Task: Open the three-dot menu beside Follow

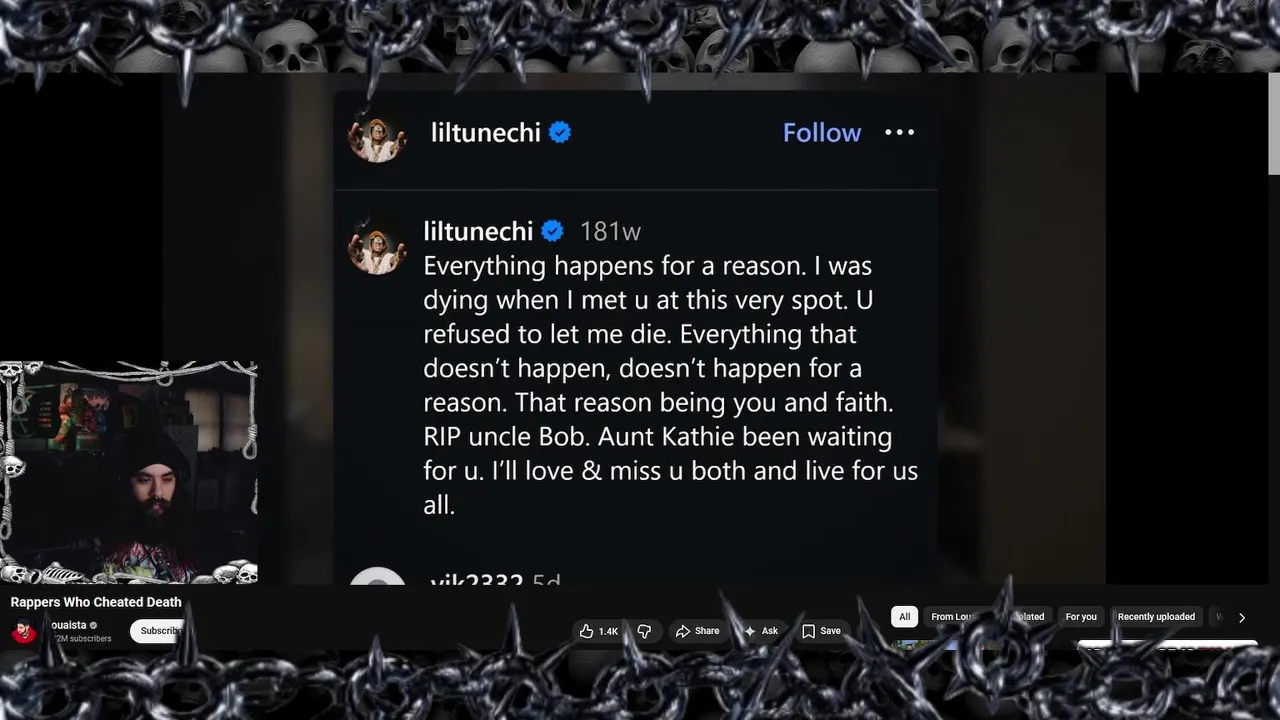Action: (899, 132)
